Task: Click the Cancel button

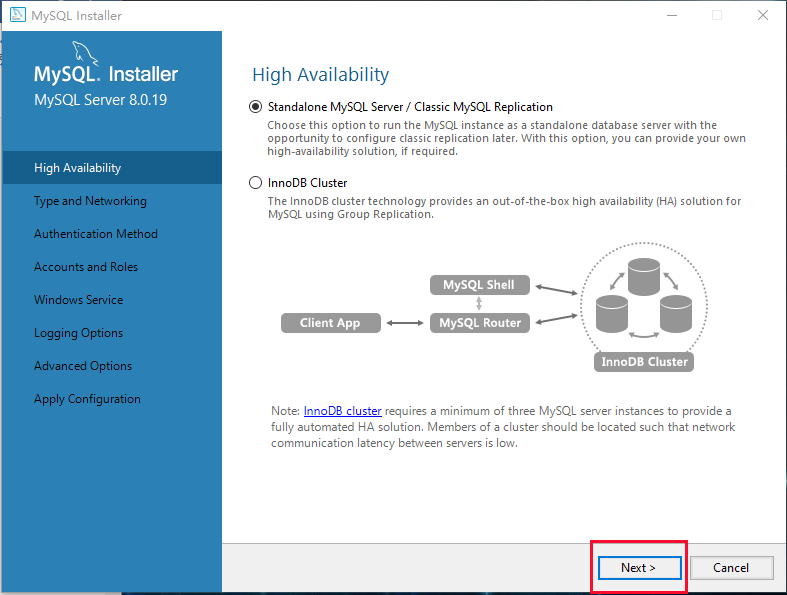Action: 731,567
